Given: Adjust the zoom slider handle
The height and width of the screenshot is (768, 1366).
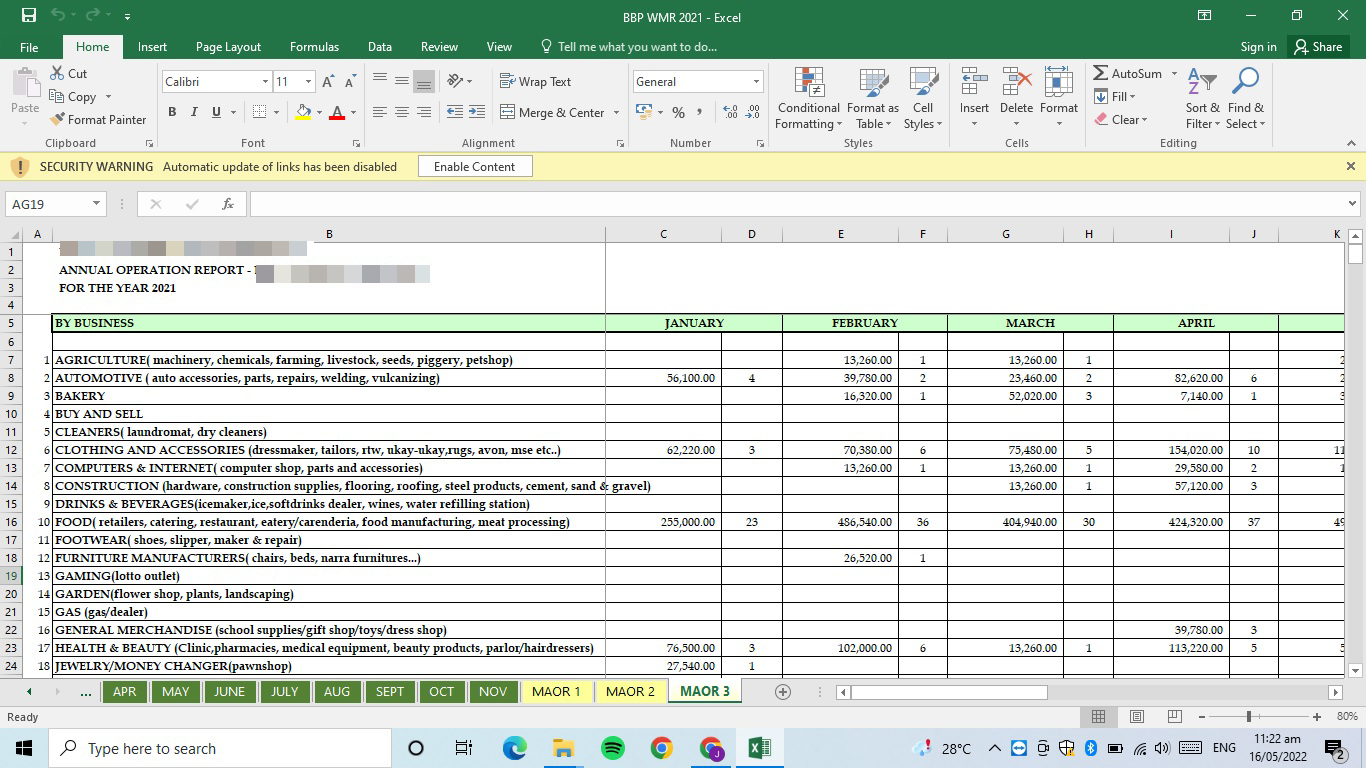Looking at the screenshot, I should (1248, 717).
